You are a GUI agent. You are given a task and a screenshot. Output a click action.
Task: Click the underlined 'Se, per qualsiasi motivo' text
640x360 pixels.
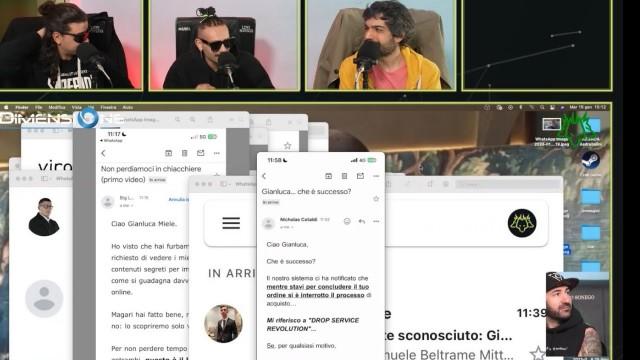point(301,346)
